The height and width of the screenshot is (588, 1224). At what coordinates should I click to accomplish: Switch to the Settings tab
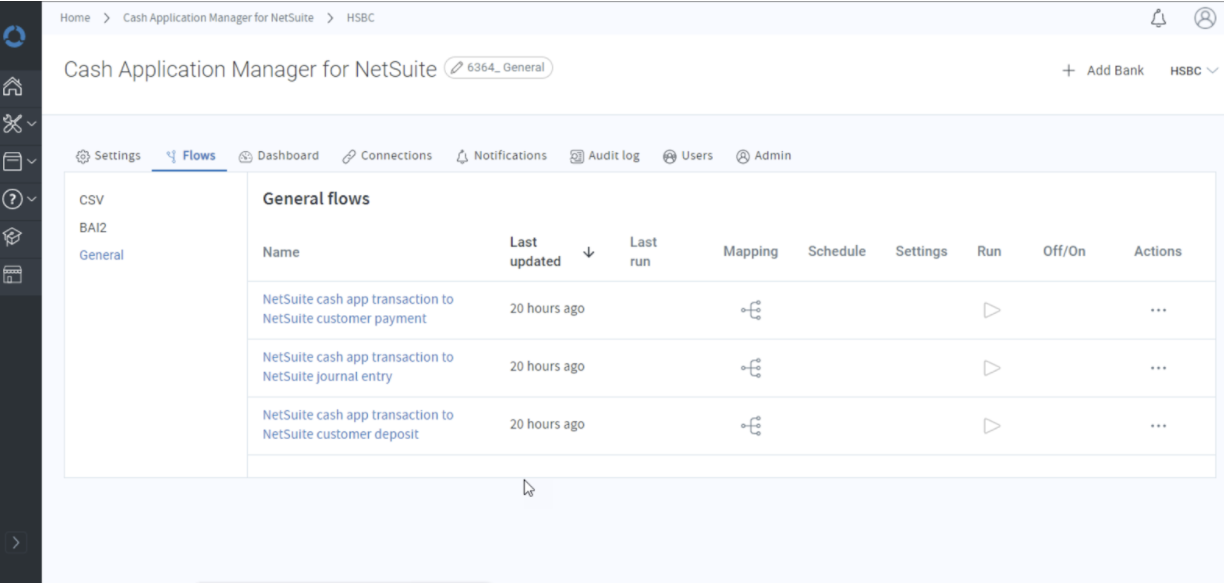coord(109,156)
